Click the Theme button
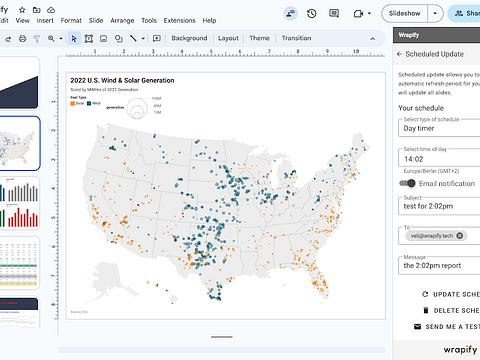The height and width of the screenshot is (360, 480). [259, 38]
